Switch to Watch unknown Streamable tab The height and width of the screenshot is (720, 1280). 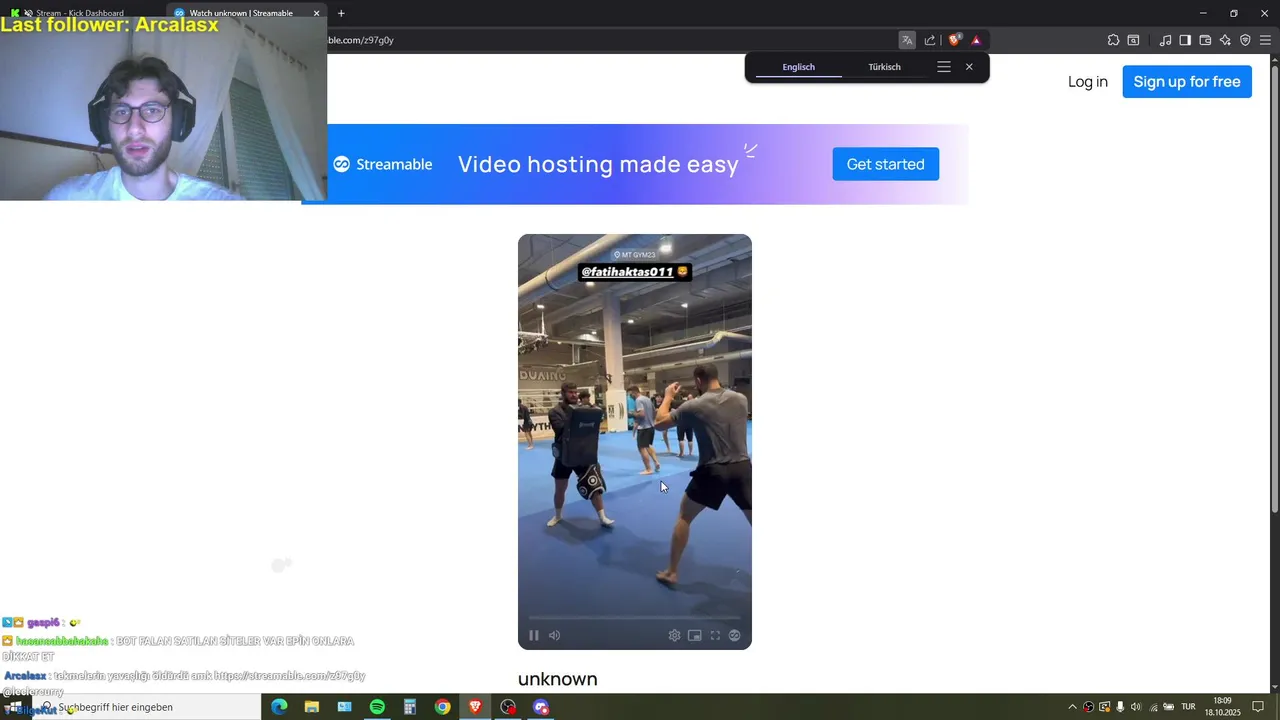point(240,13)
